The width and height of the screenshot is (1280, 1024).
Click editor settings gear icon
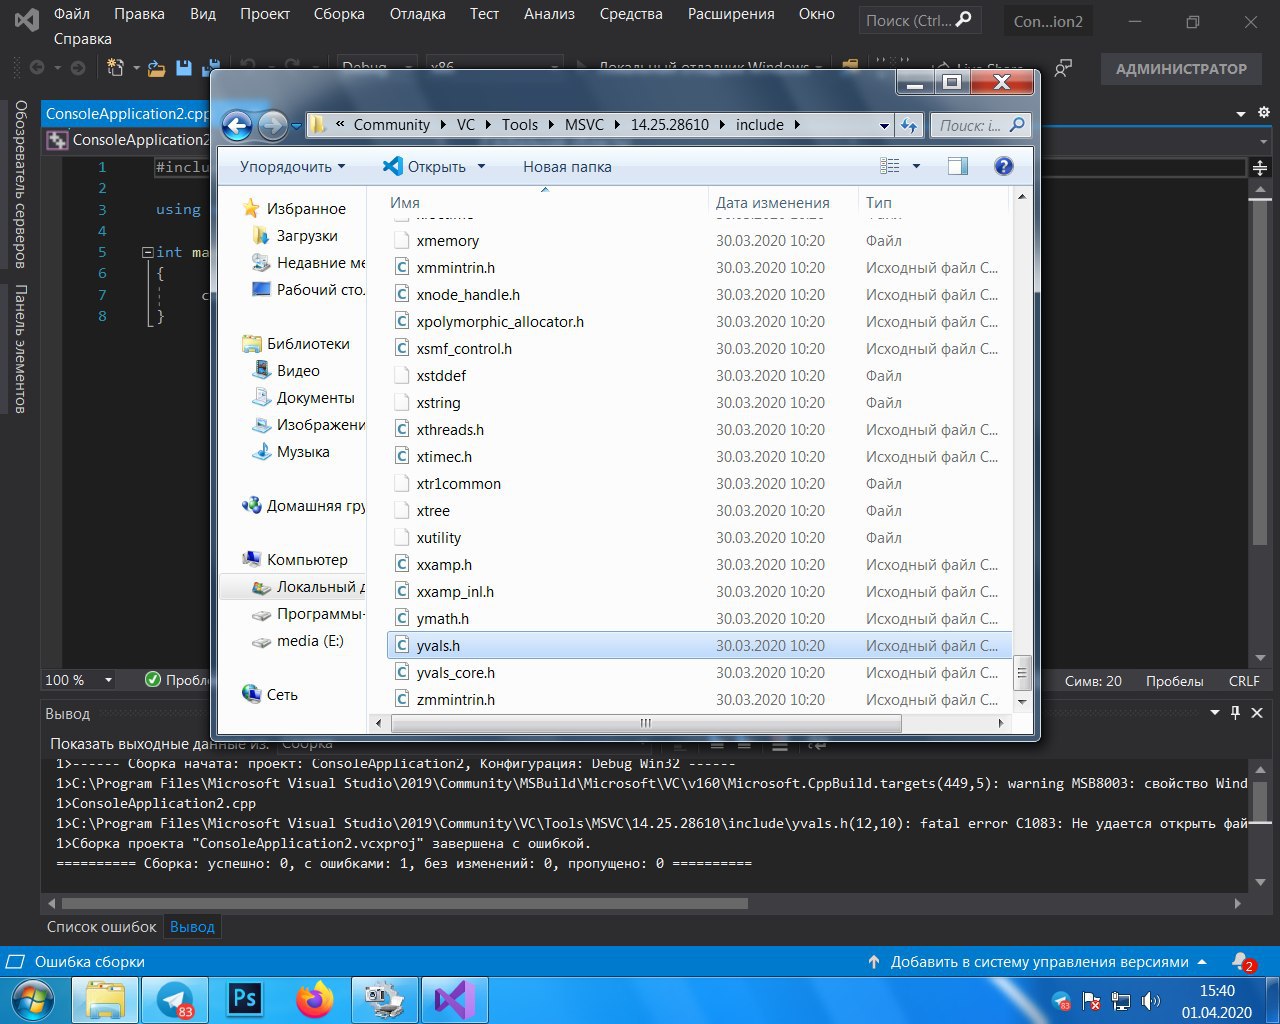pyautogui.click(x=1263, y=113)
